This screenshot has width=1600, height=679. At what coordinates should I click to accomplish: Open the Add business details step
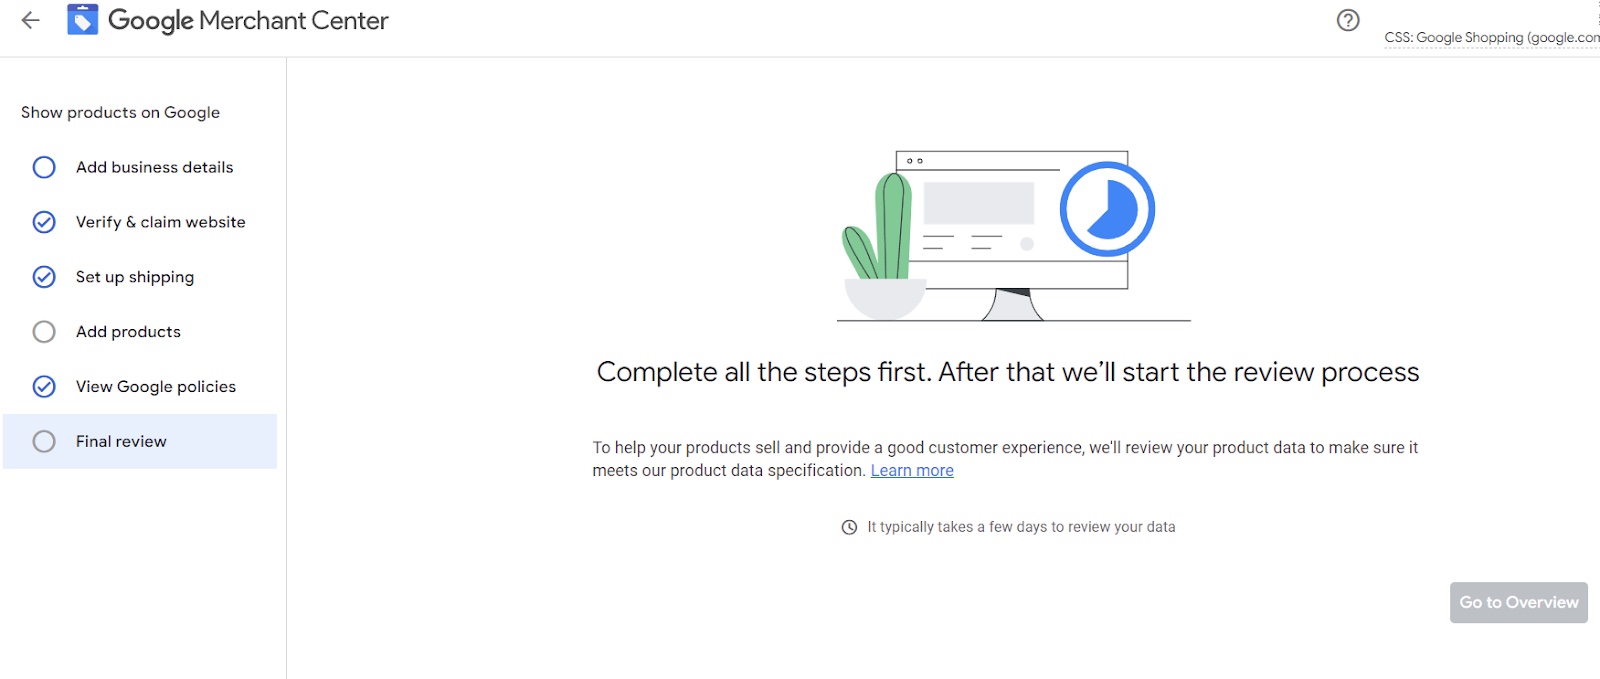tap(154, 167)
